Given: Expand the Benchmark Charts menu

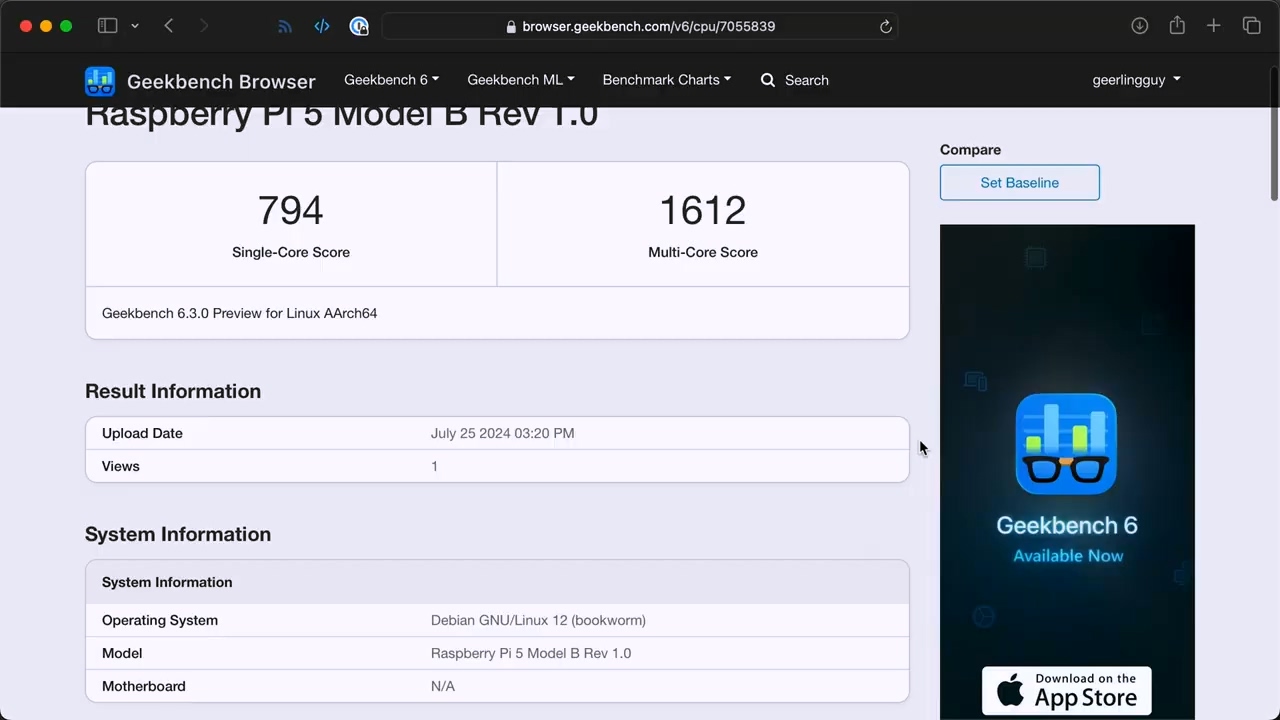Looking at the screenshot, I should pos(667,80).
